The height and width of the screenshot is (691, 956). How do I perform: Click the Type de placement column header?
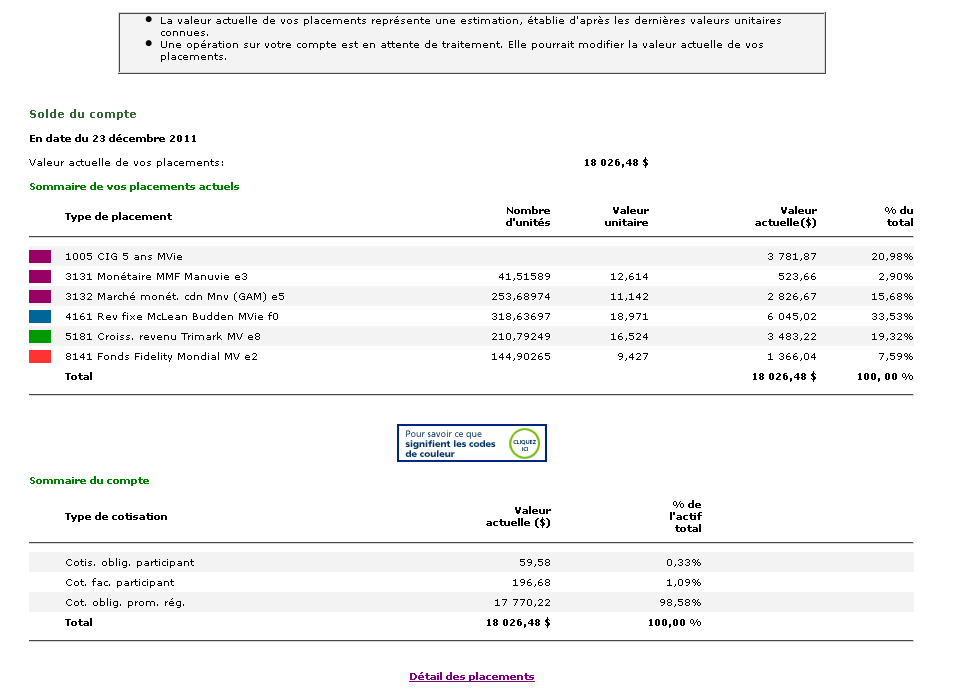click(x=118, y=217)
